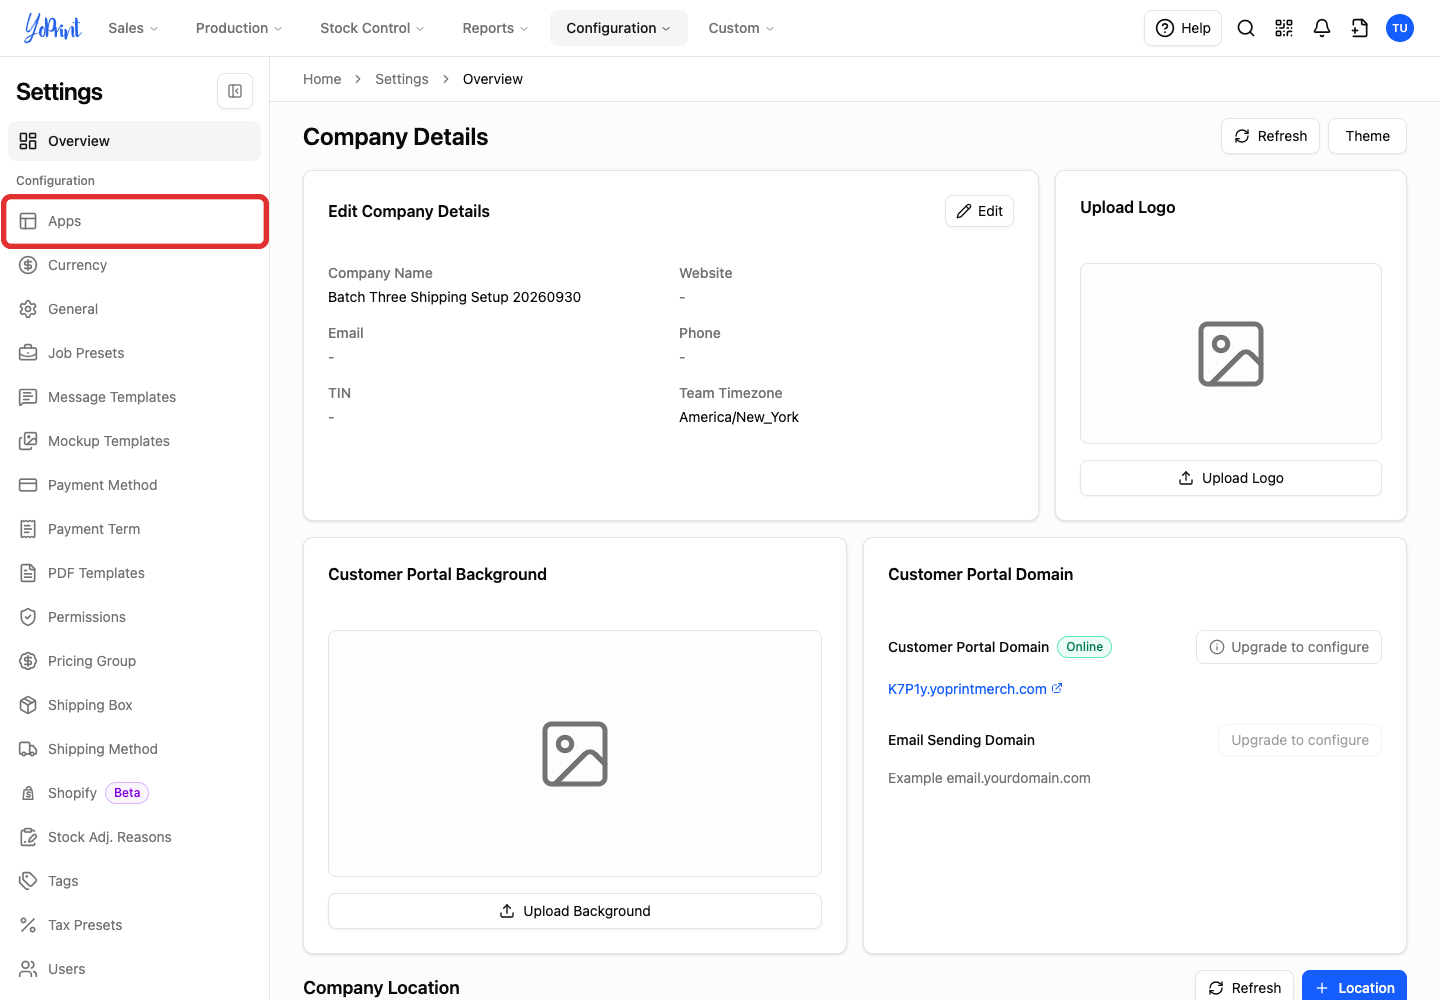
Task: Open the Job Presets icon
Action: pos(28,353)
